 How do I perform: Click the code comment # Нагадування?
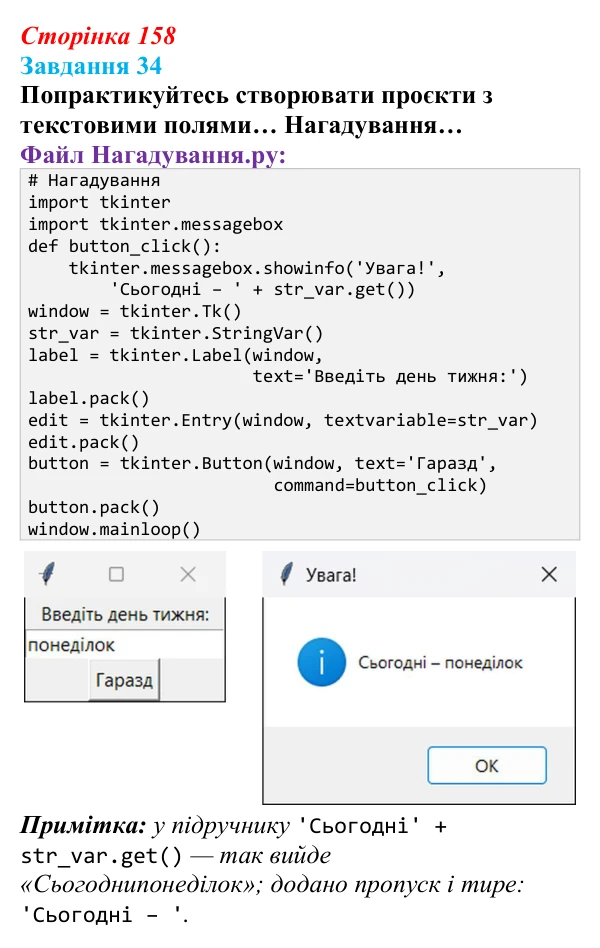tap(94, 181)
